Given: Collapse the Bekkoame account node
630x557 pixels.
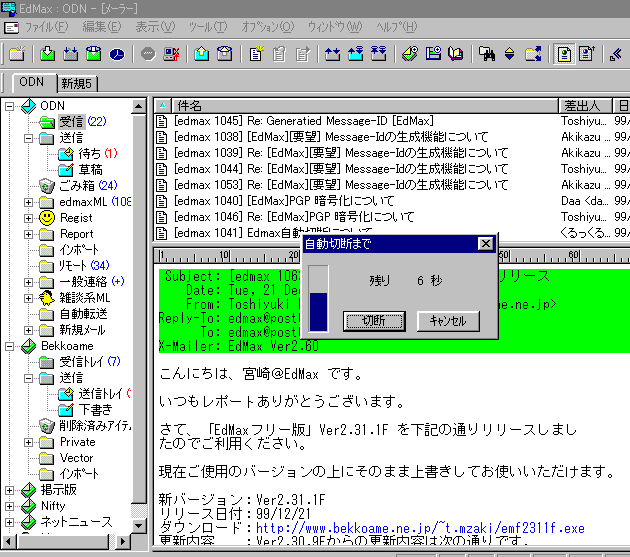Looking at the screenshot, I should pyautogui.click(x=9, y=346).
